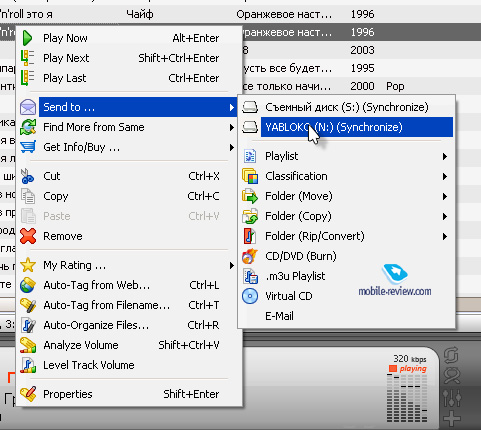
Task: Open Properties from the context menu
Action: pyautogui.click(x=129, y=394)
